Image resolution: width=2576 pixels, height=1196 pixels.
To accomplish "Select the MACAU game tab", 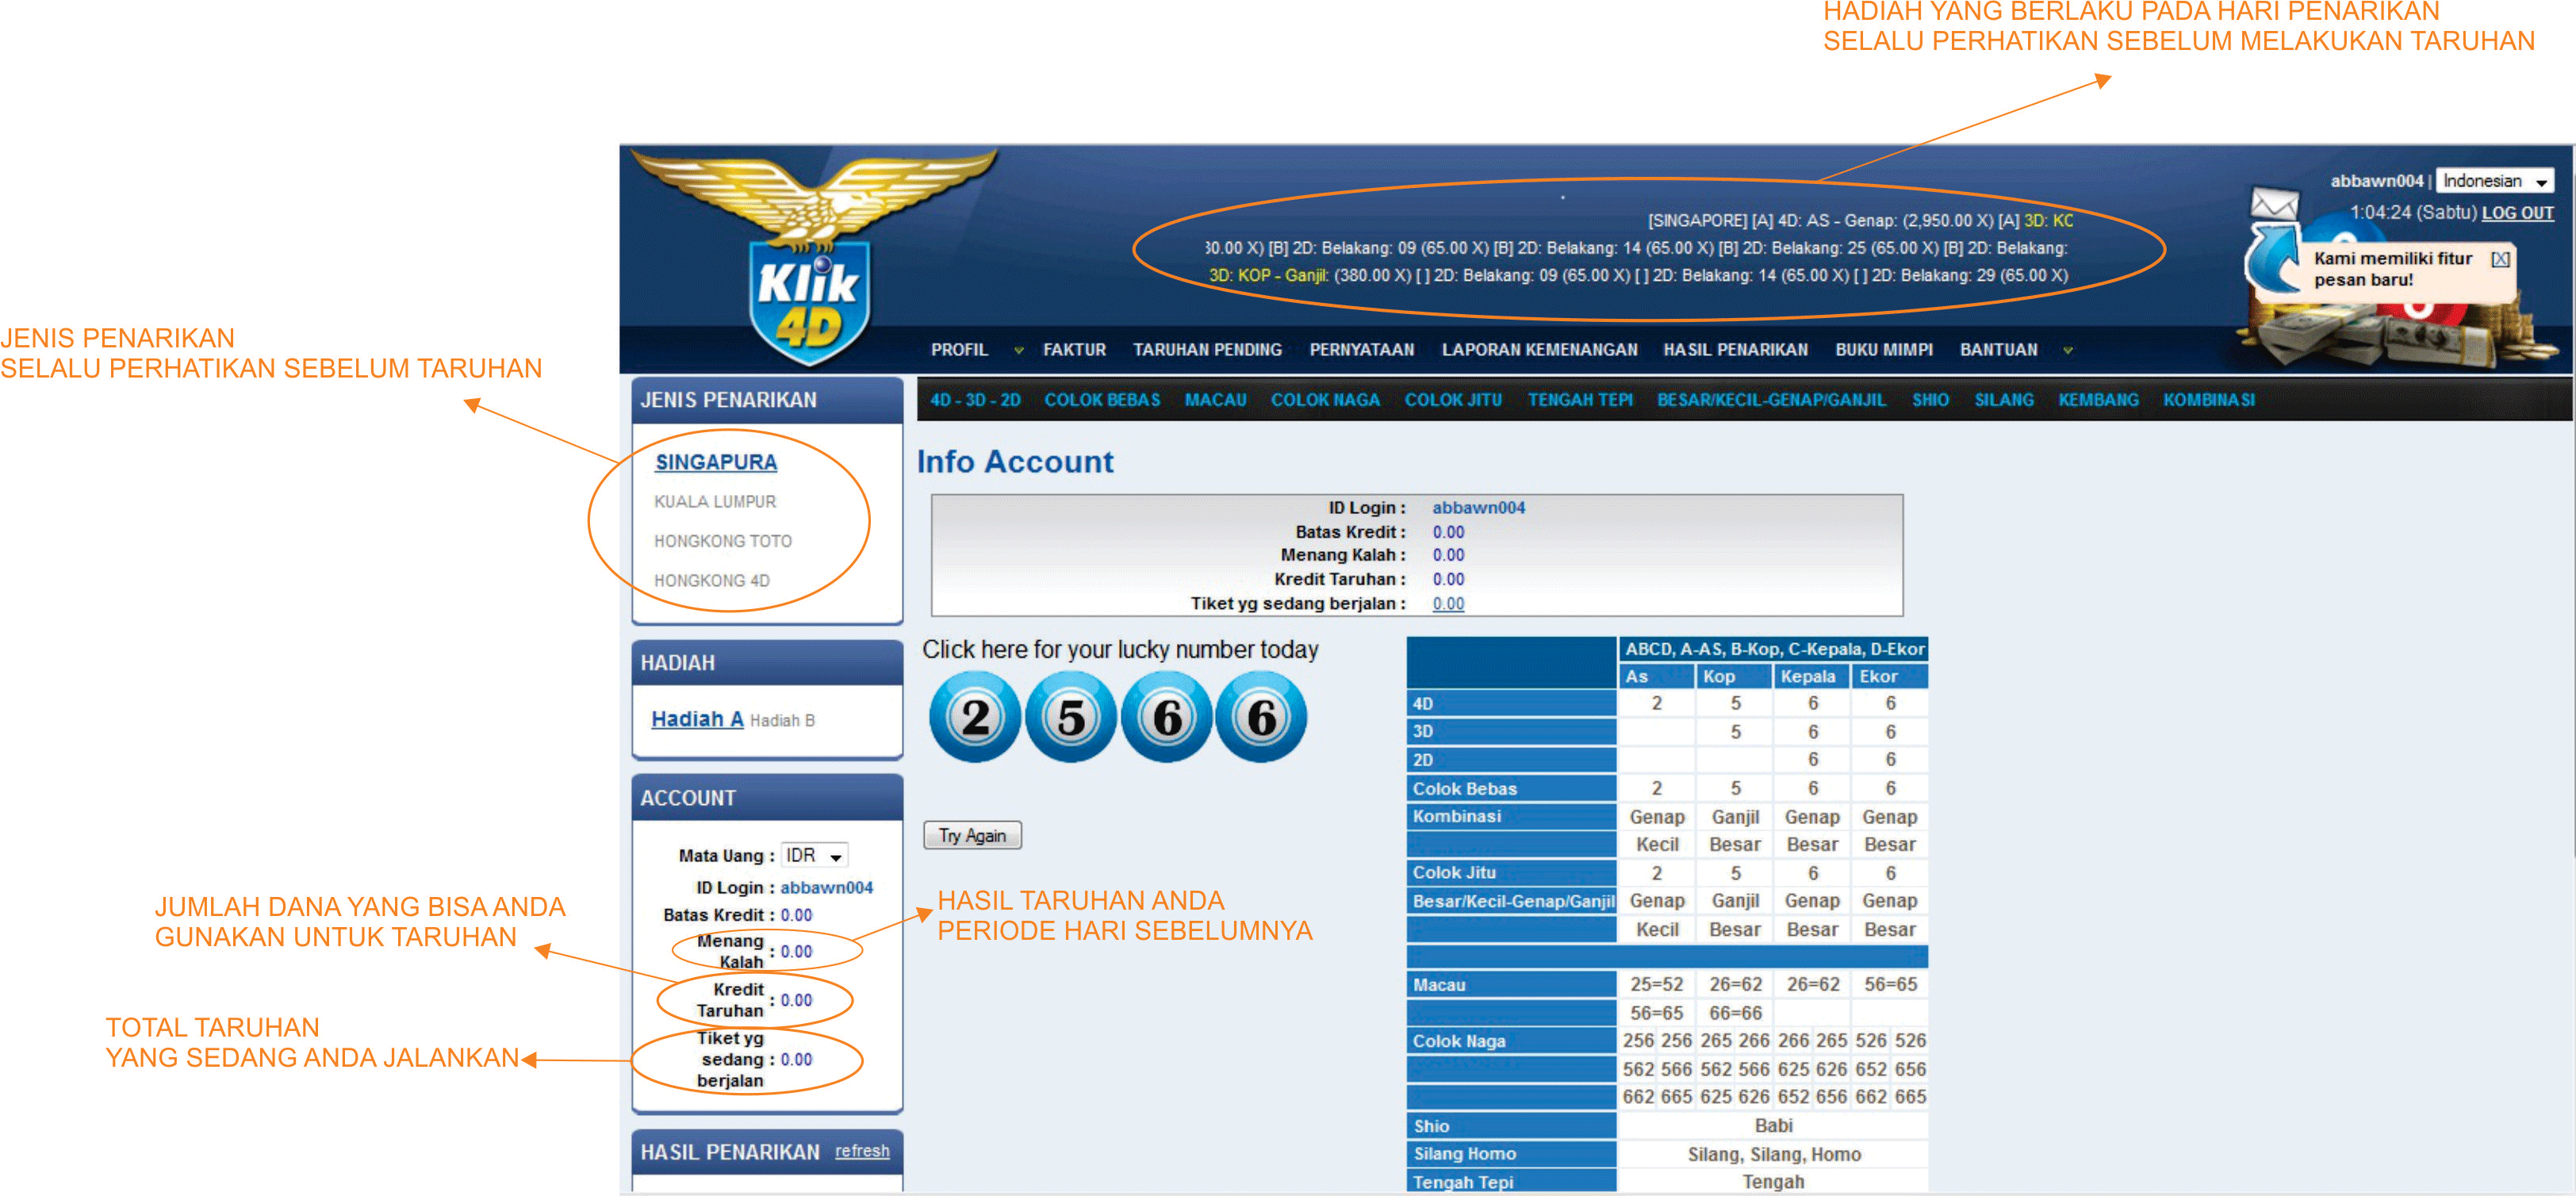I will click(x=1215, y=400).
